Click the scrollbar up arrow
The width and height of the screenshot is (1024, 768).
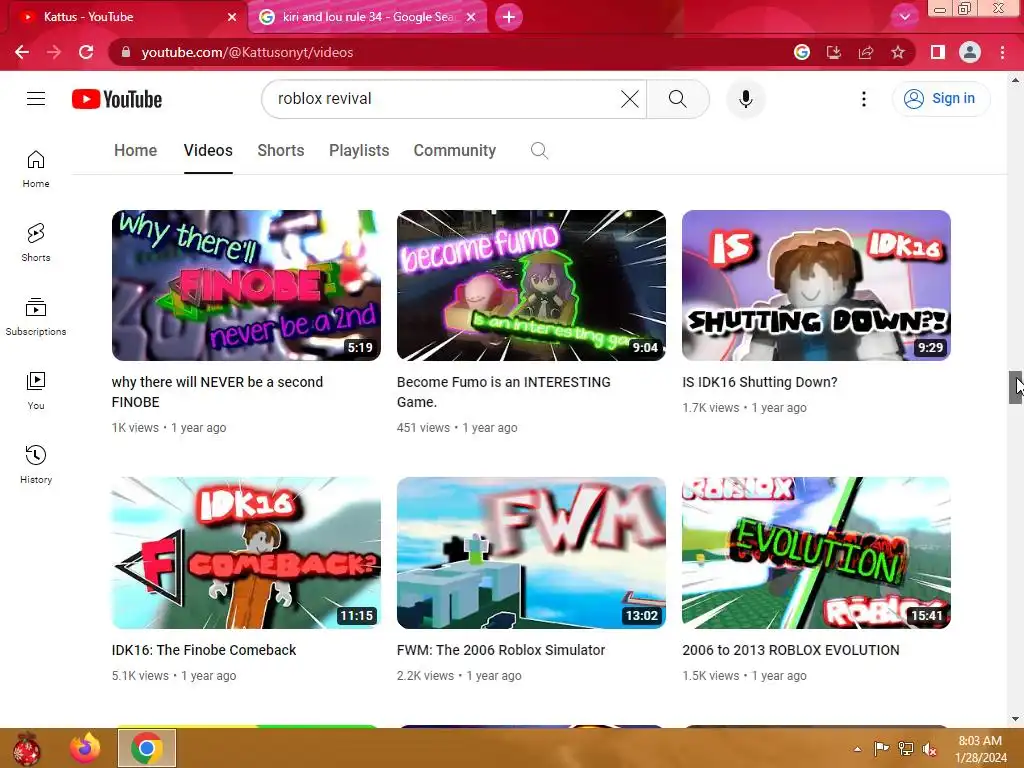[x=1015, y=80]
